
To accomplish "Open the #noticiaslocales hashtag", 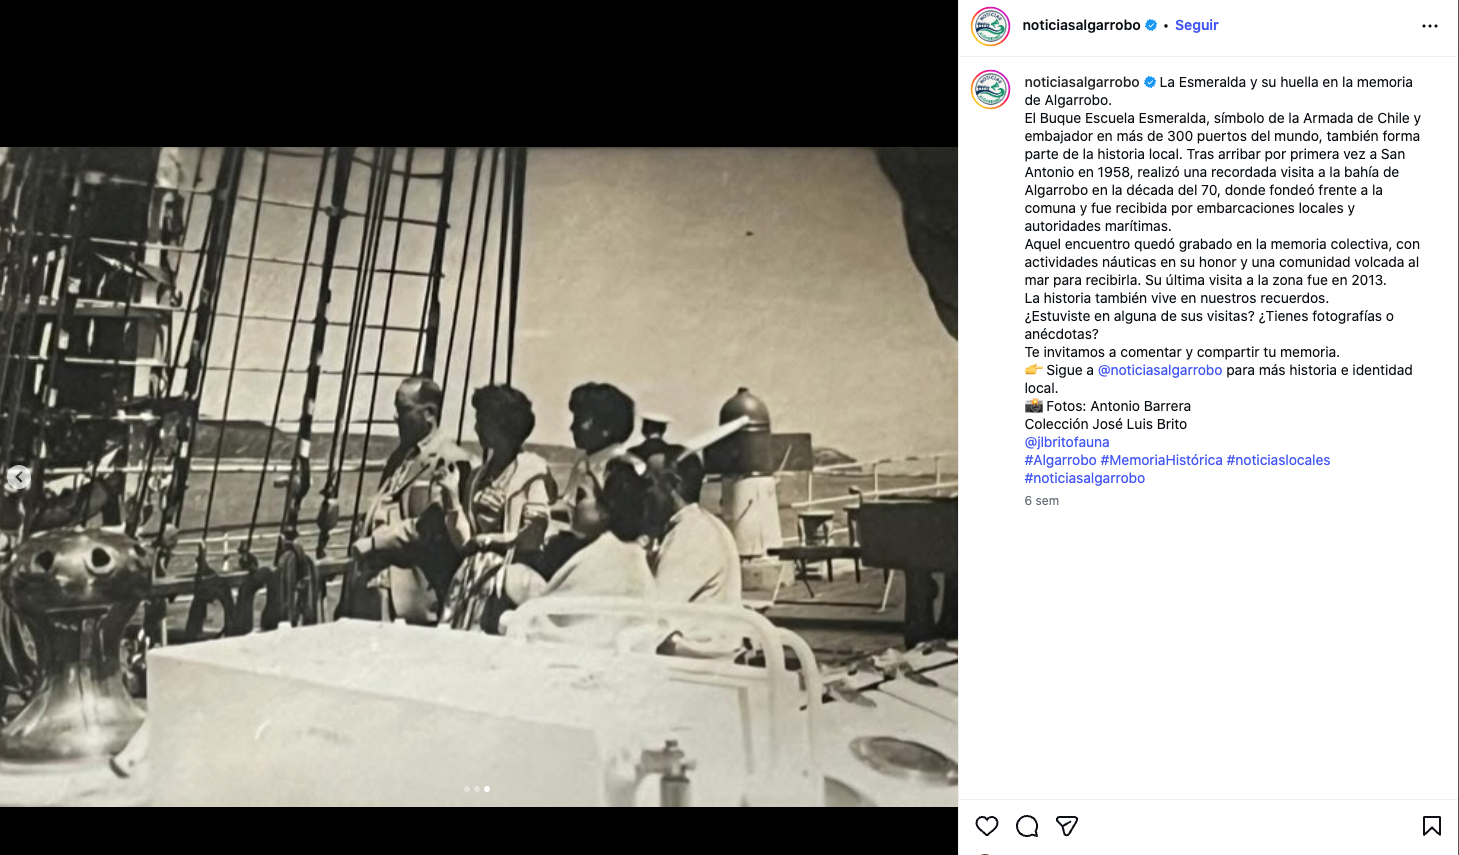I will [1278, 460].
